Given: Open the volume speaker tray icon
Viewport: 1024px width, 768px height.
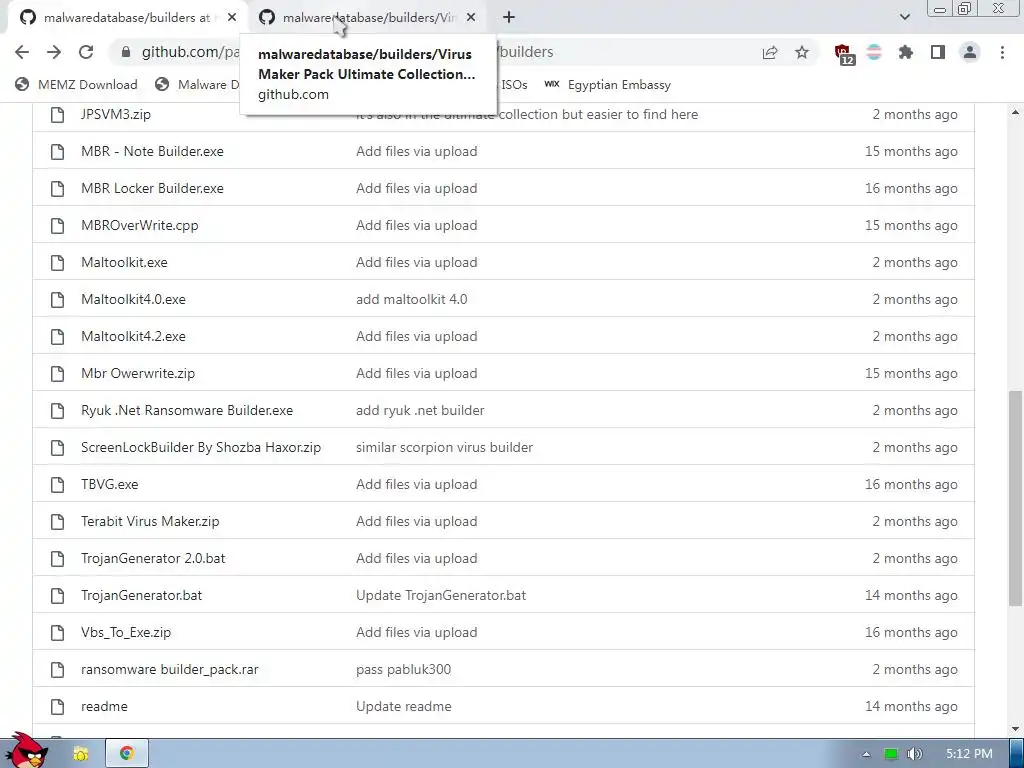Looking at the screenshot, I should click(x=914, y=754).
